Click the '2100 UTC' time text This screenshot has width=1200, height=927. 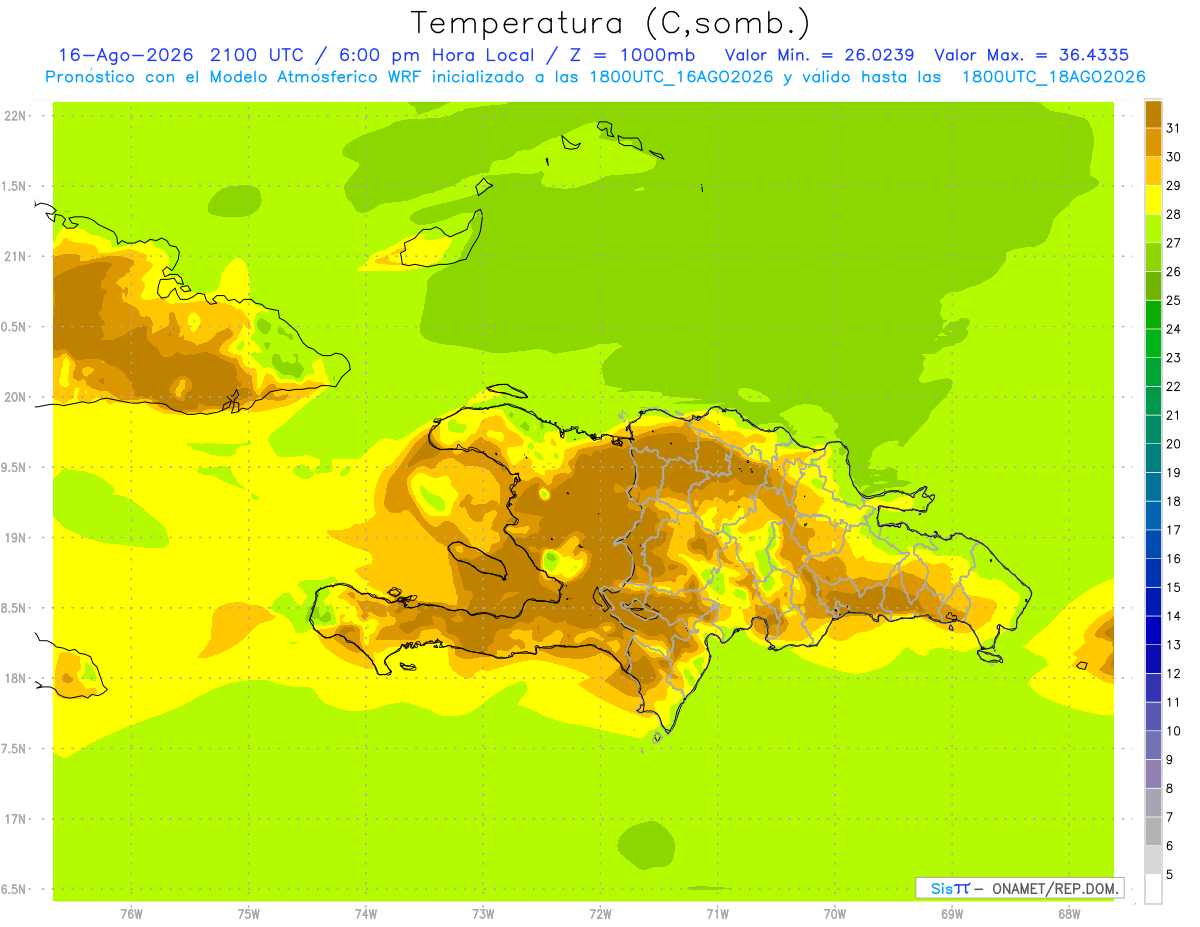257,55
